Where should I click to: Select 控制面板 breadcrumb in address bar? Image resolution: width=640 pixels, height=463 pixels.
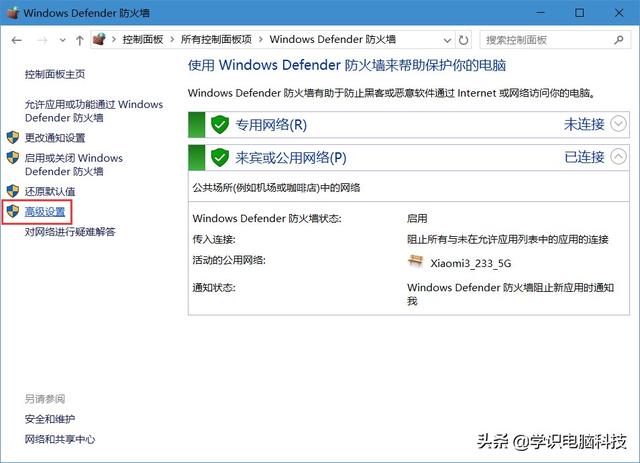143,40
